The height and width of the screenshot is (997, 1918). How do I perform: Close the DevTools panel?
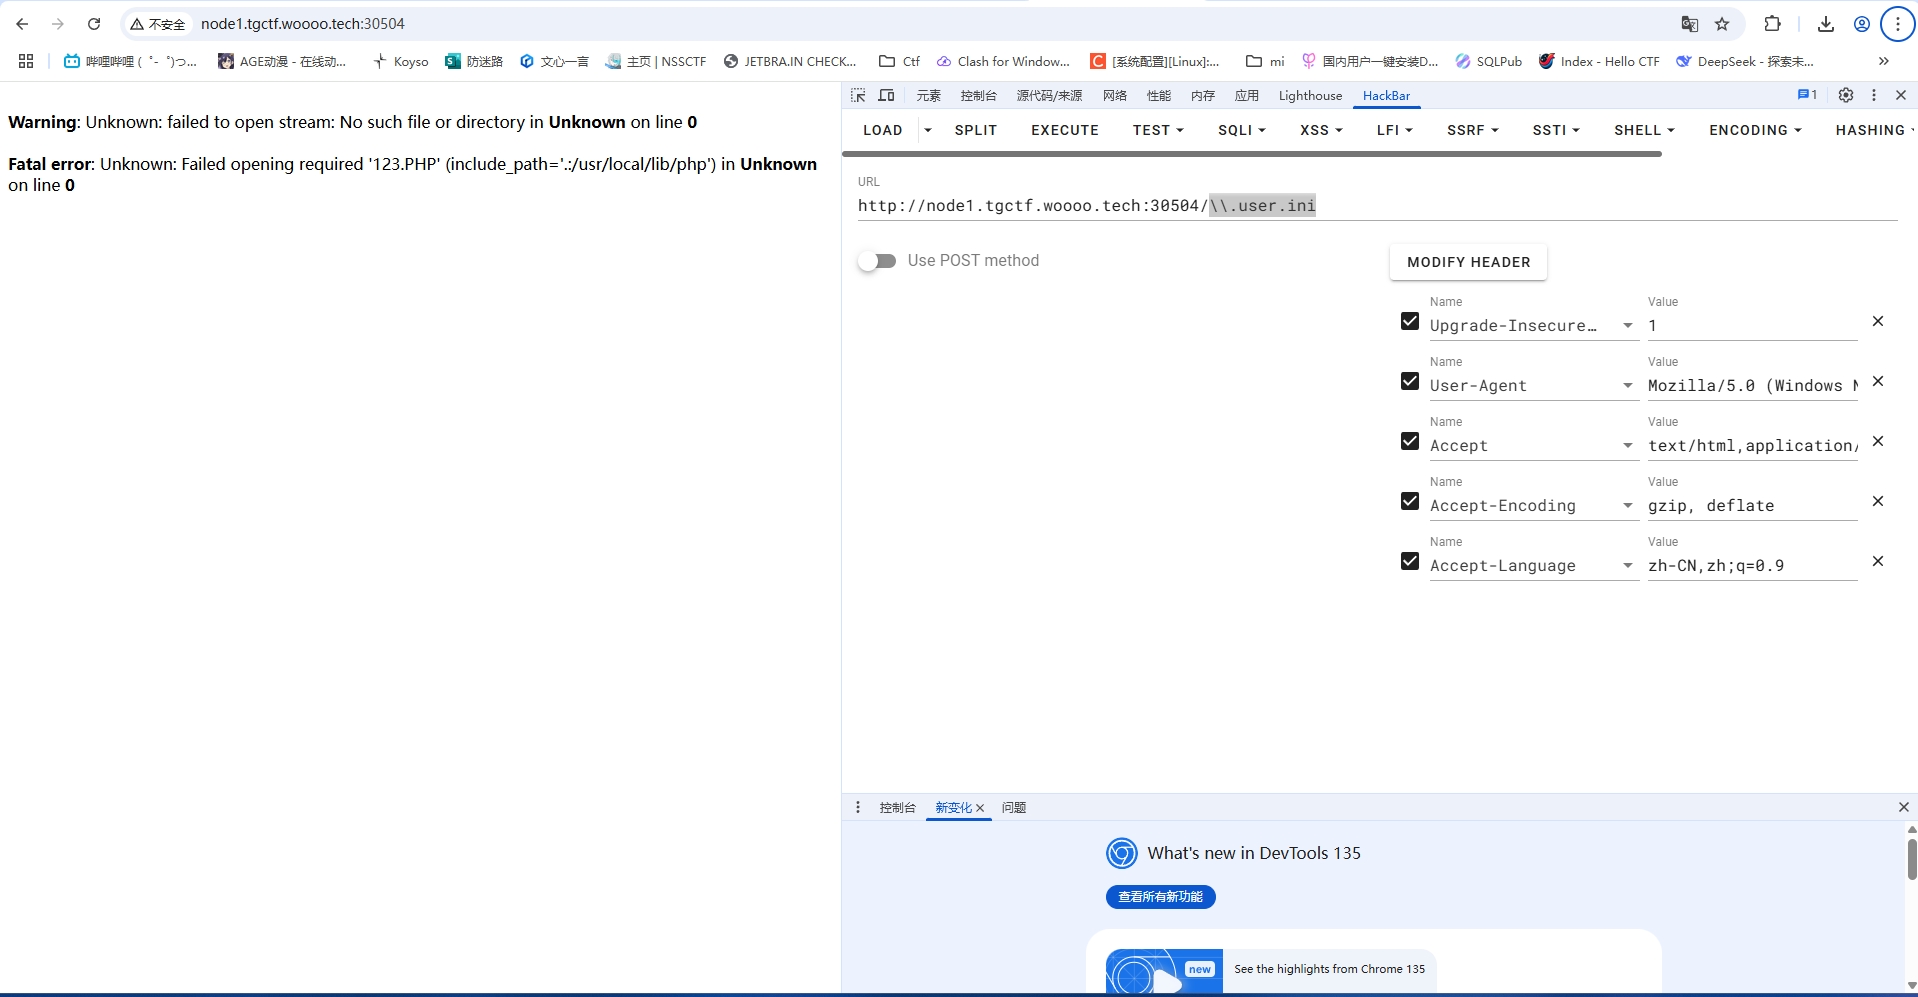click(1901, 95)
